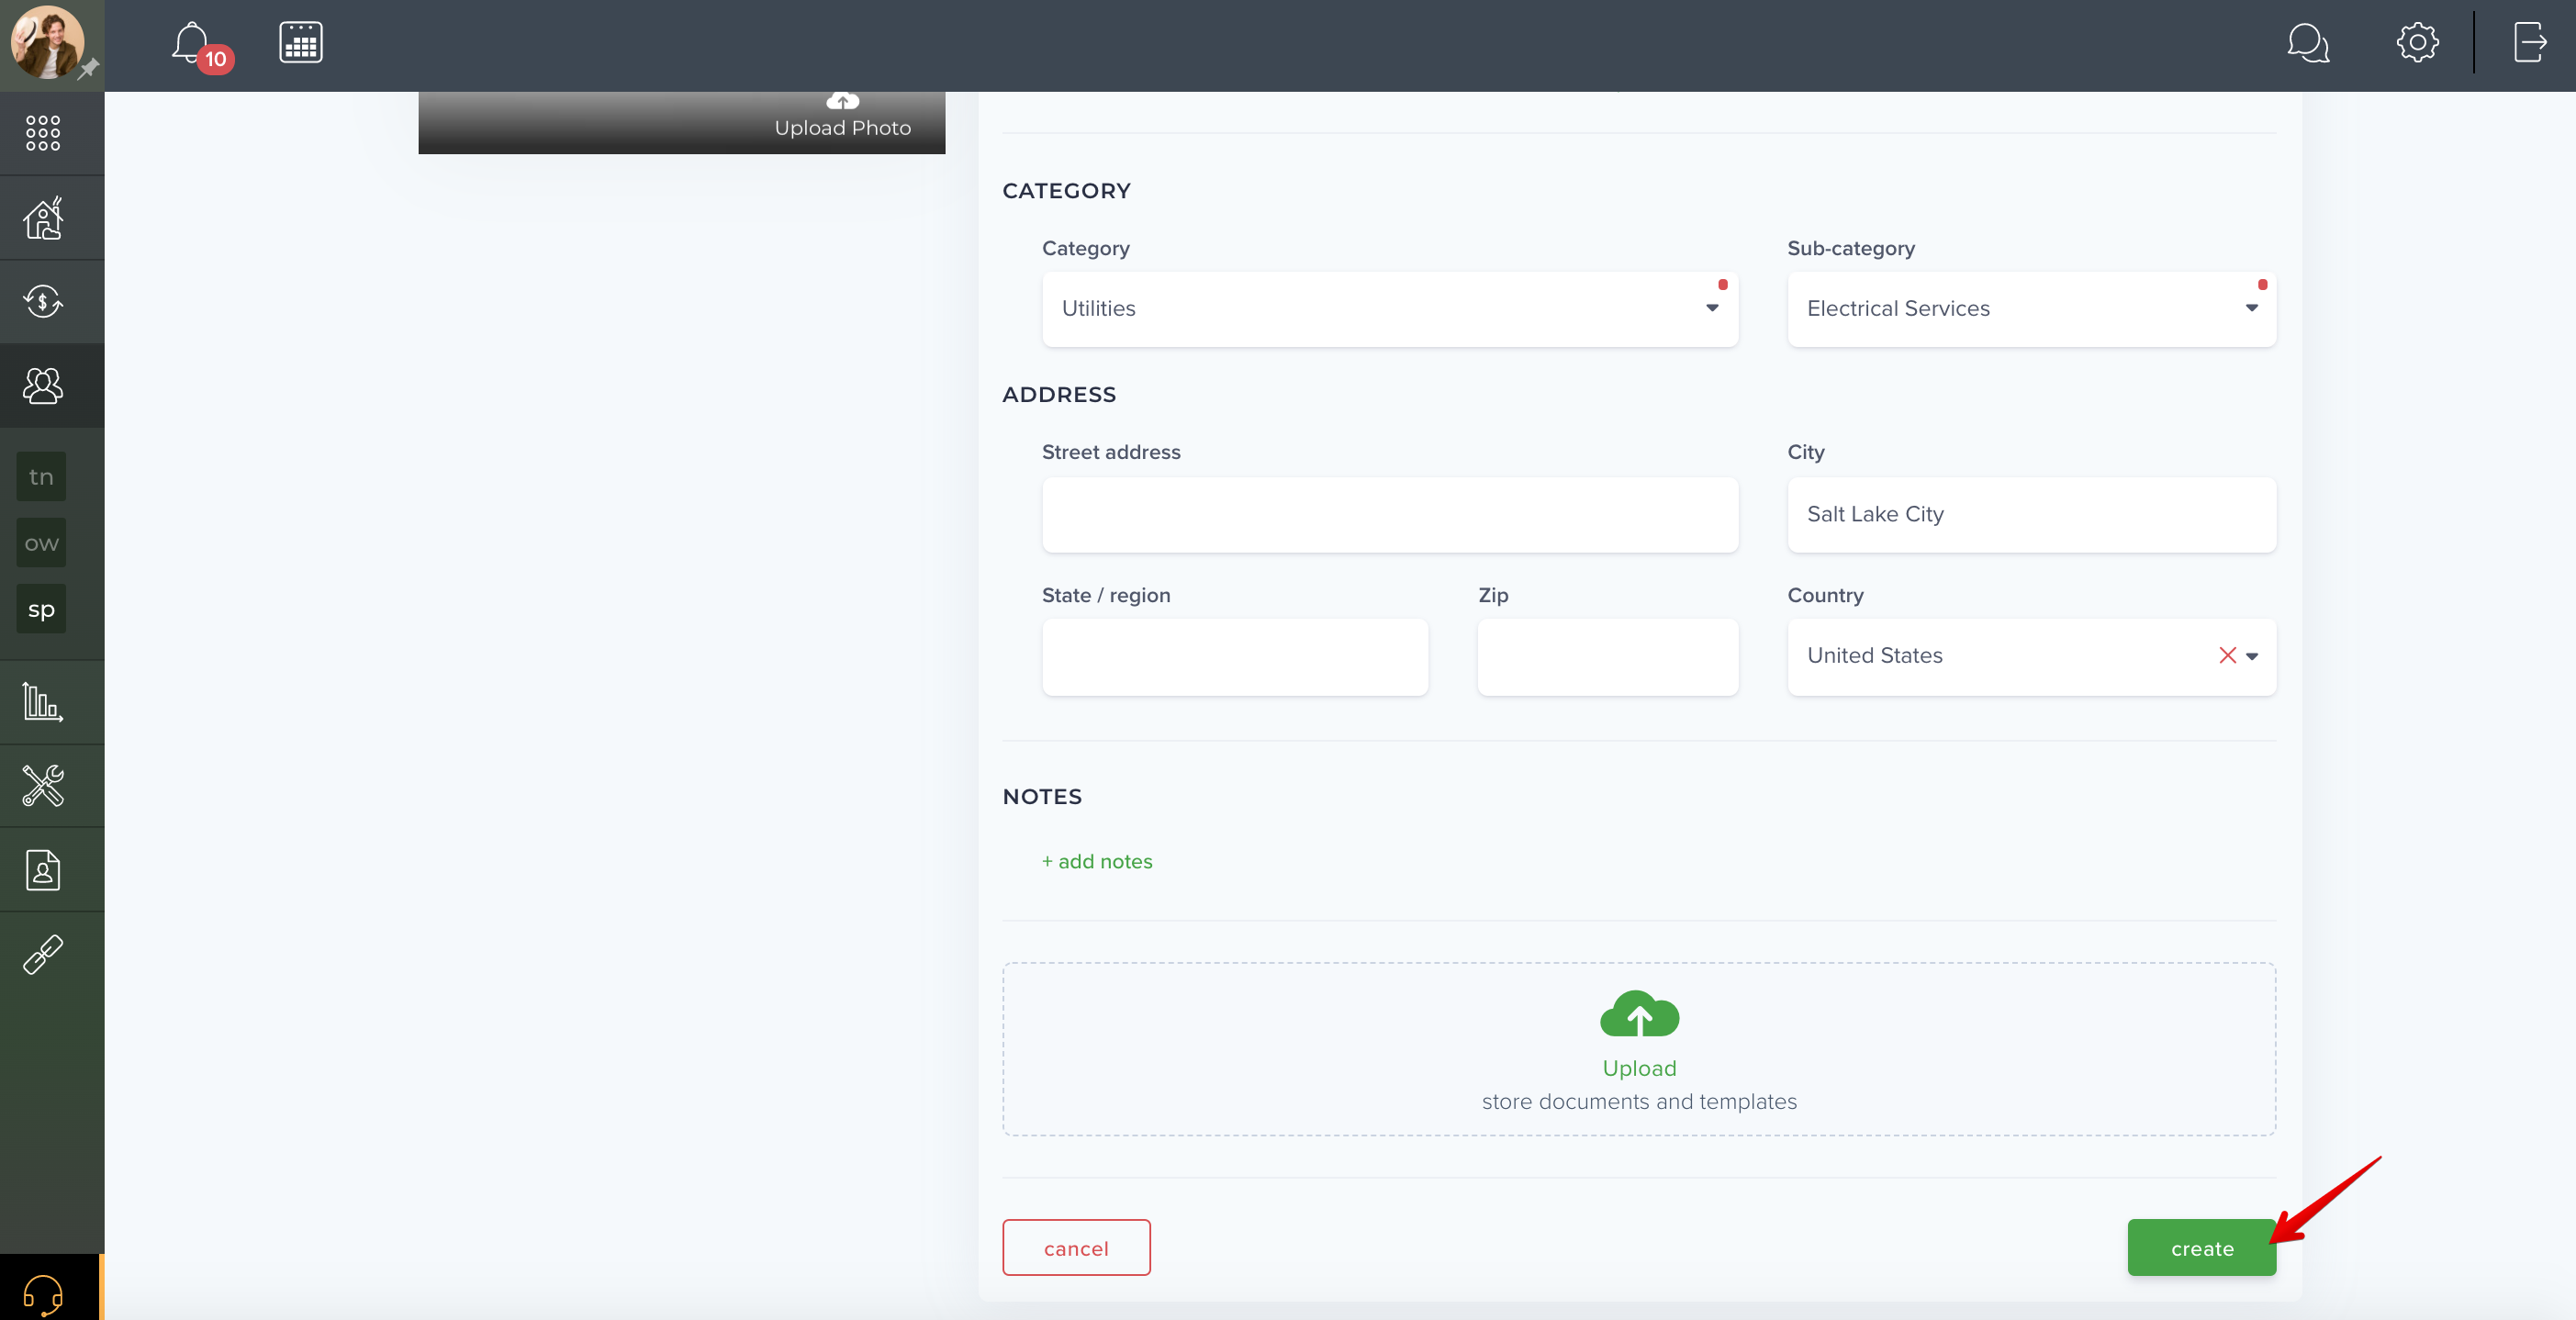
Task: Click the City field with Salt Lake City
Action: pyautogui.click(x=2031, y=515)
